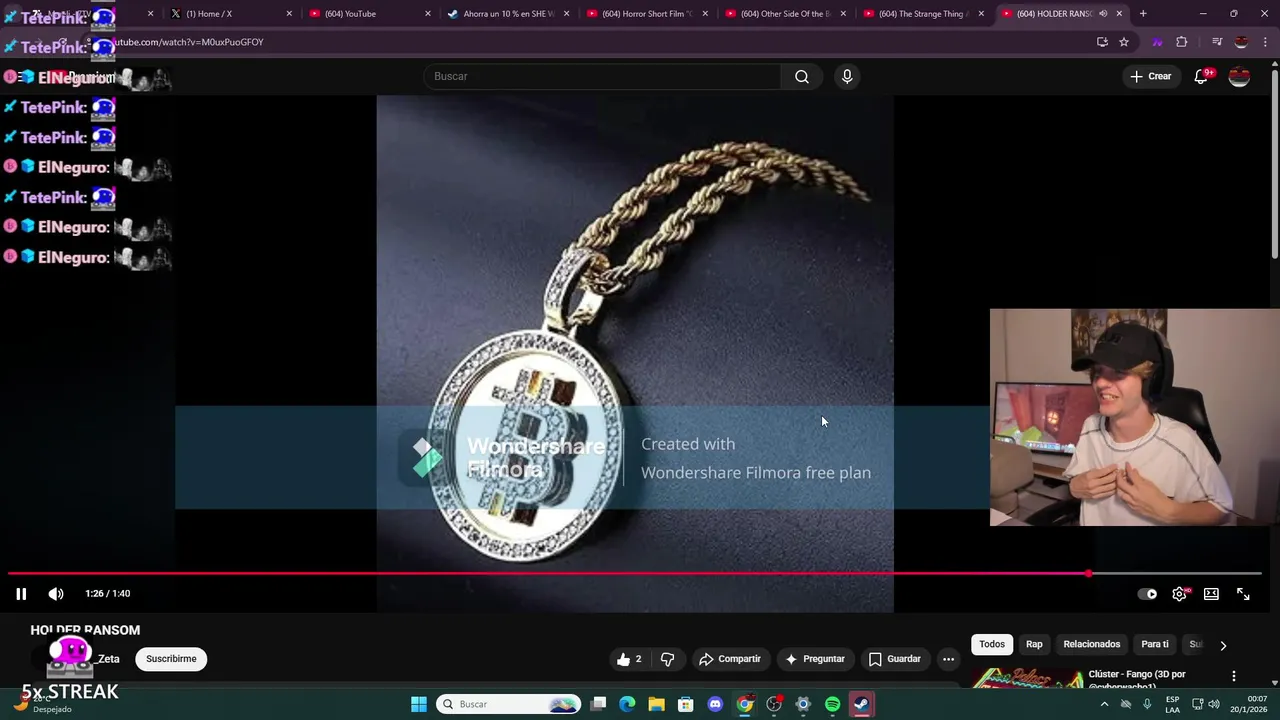Open the Chrome profile avatar

pos(1241,42)
